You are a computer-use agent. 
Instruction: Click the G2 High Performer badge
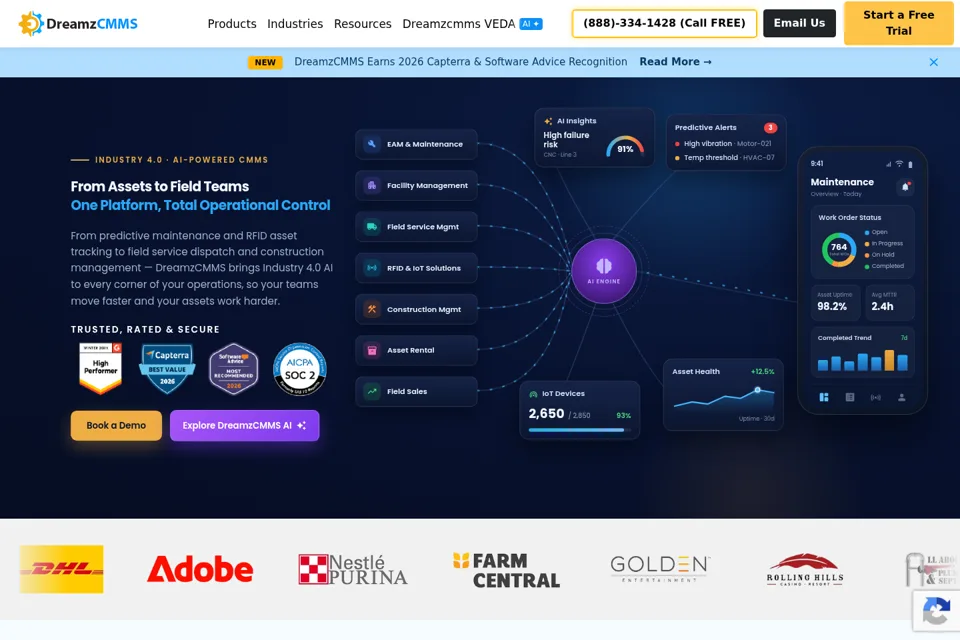click(x=100, y=368)
